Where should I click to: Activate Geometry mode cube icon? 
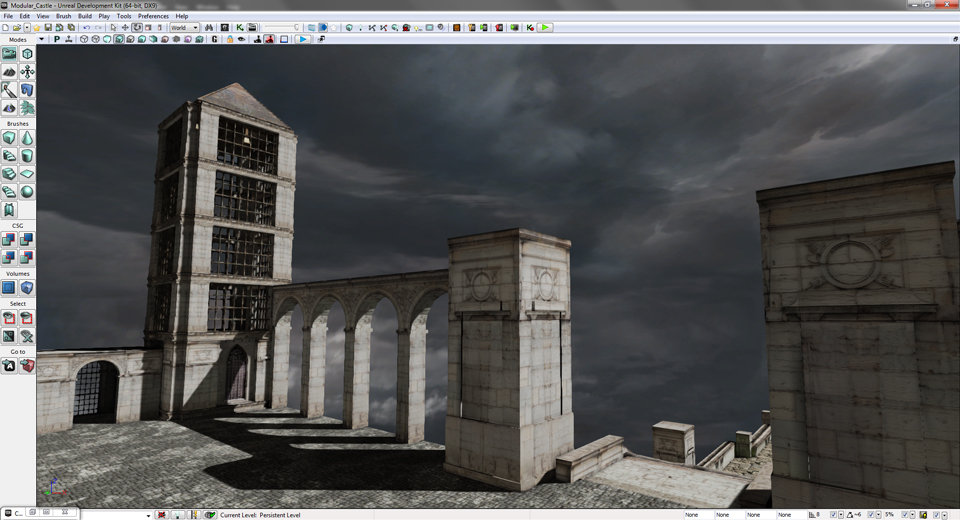point(27,54)
